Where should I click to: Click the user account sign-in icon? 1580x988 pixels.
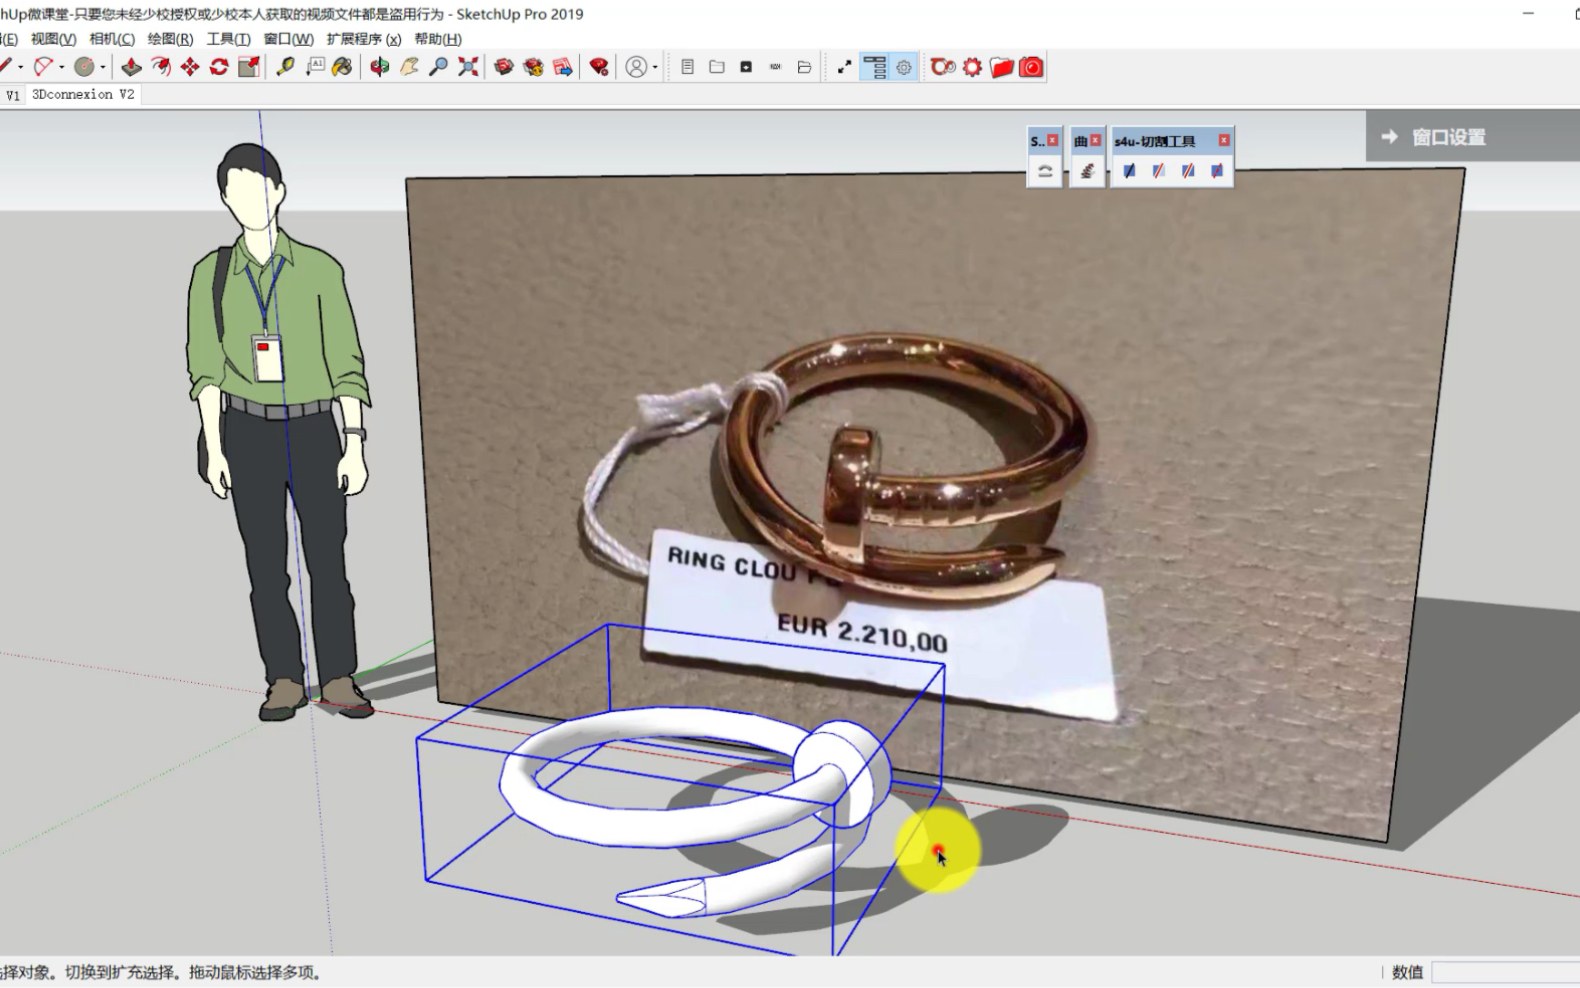pyautogui.click(x=636, y=67)
